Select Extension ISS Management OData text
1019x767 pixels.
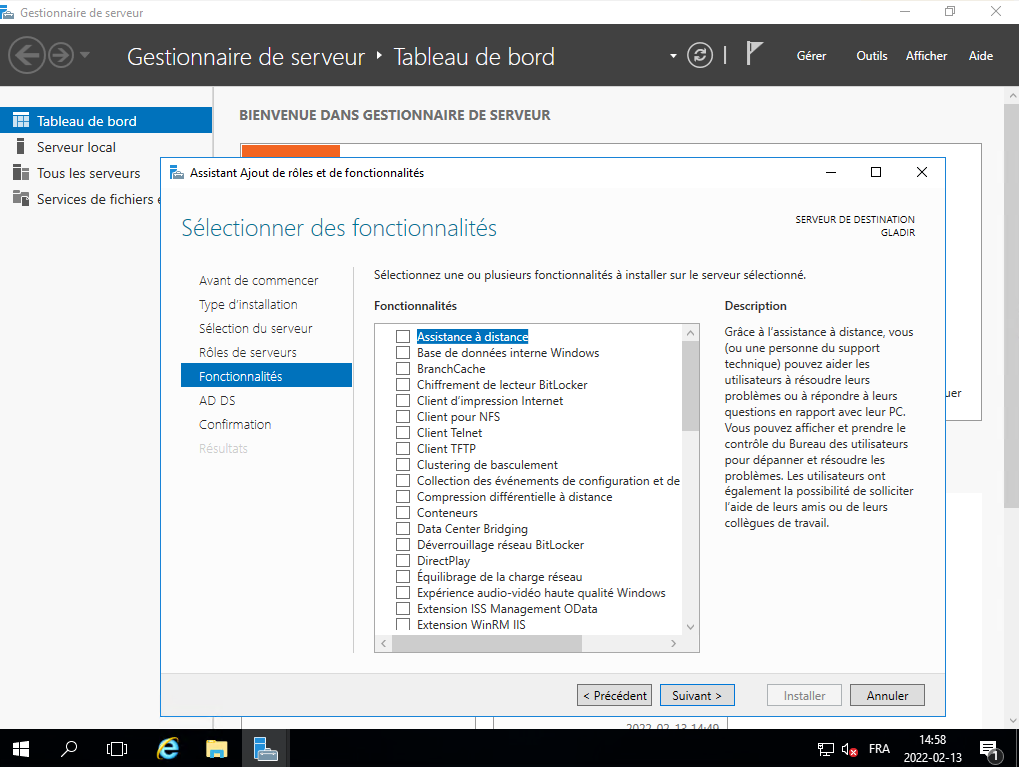point(507,609)
